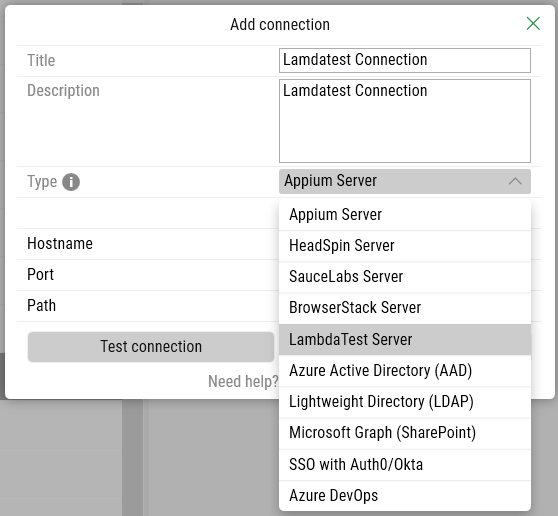Select Azure Active Directory (AAD)
Viewport: 558px width, 516px height.
[x=405, y=371]
